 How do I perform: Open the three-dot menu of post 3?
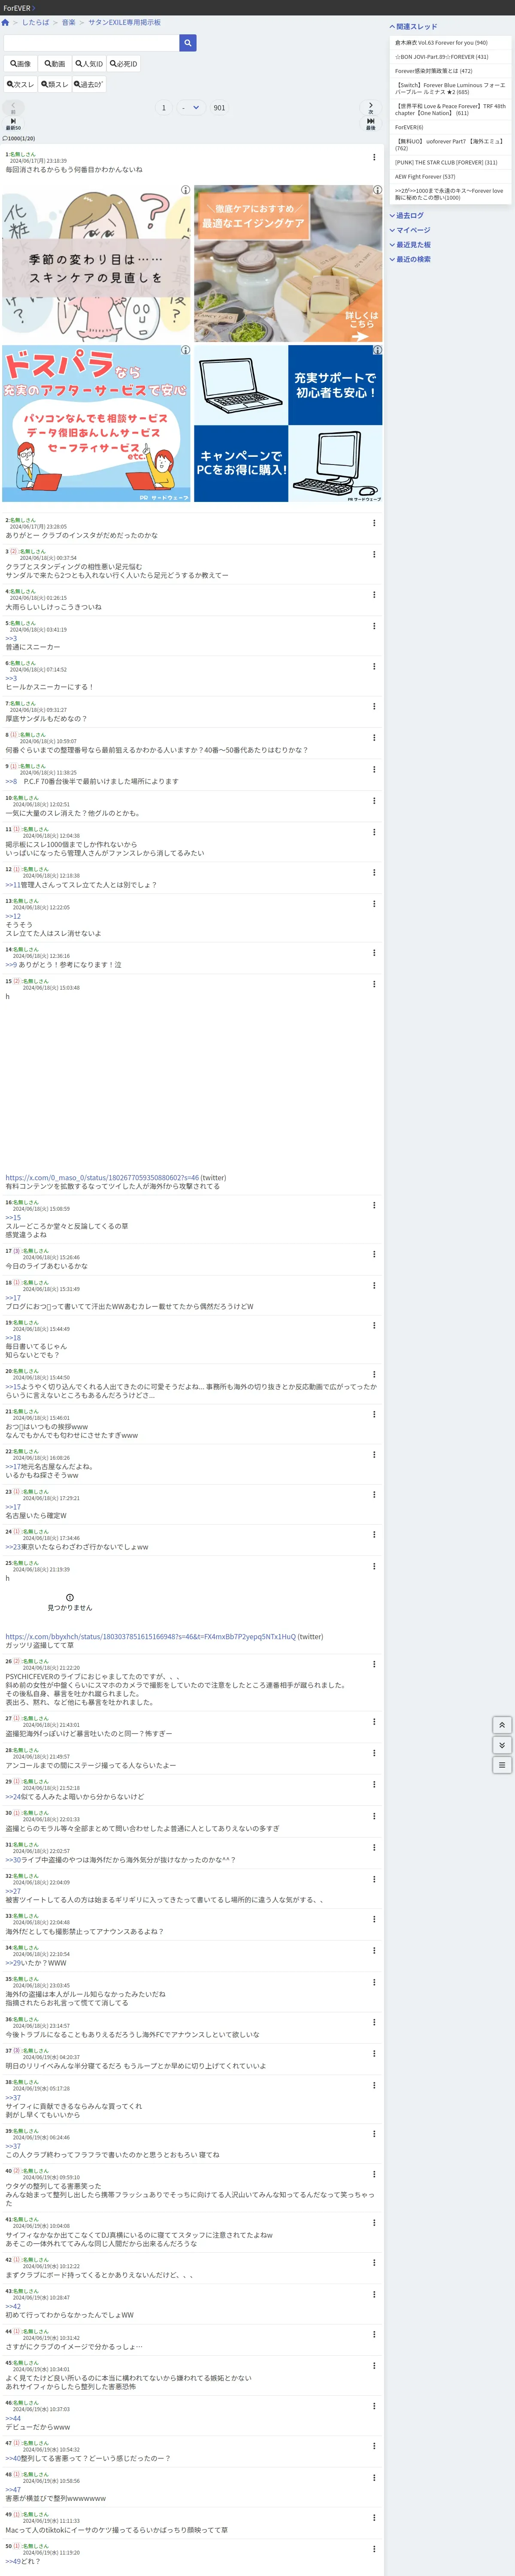pyautogui.click(x=374, y=554)
